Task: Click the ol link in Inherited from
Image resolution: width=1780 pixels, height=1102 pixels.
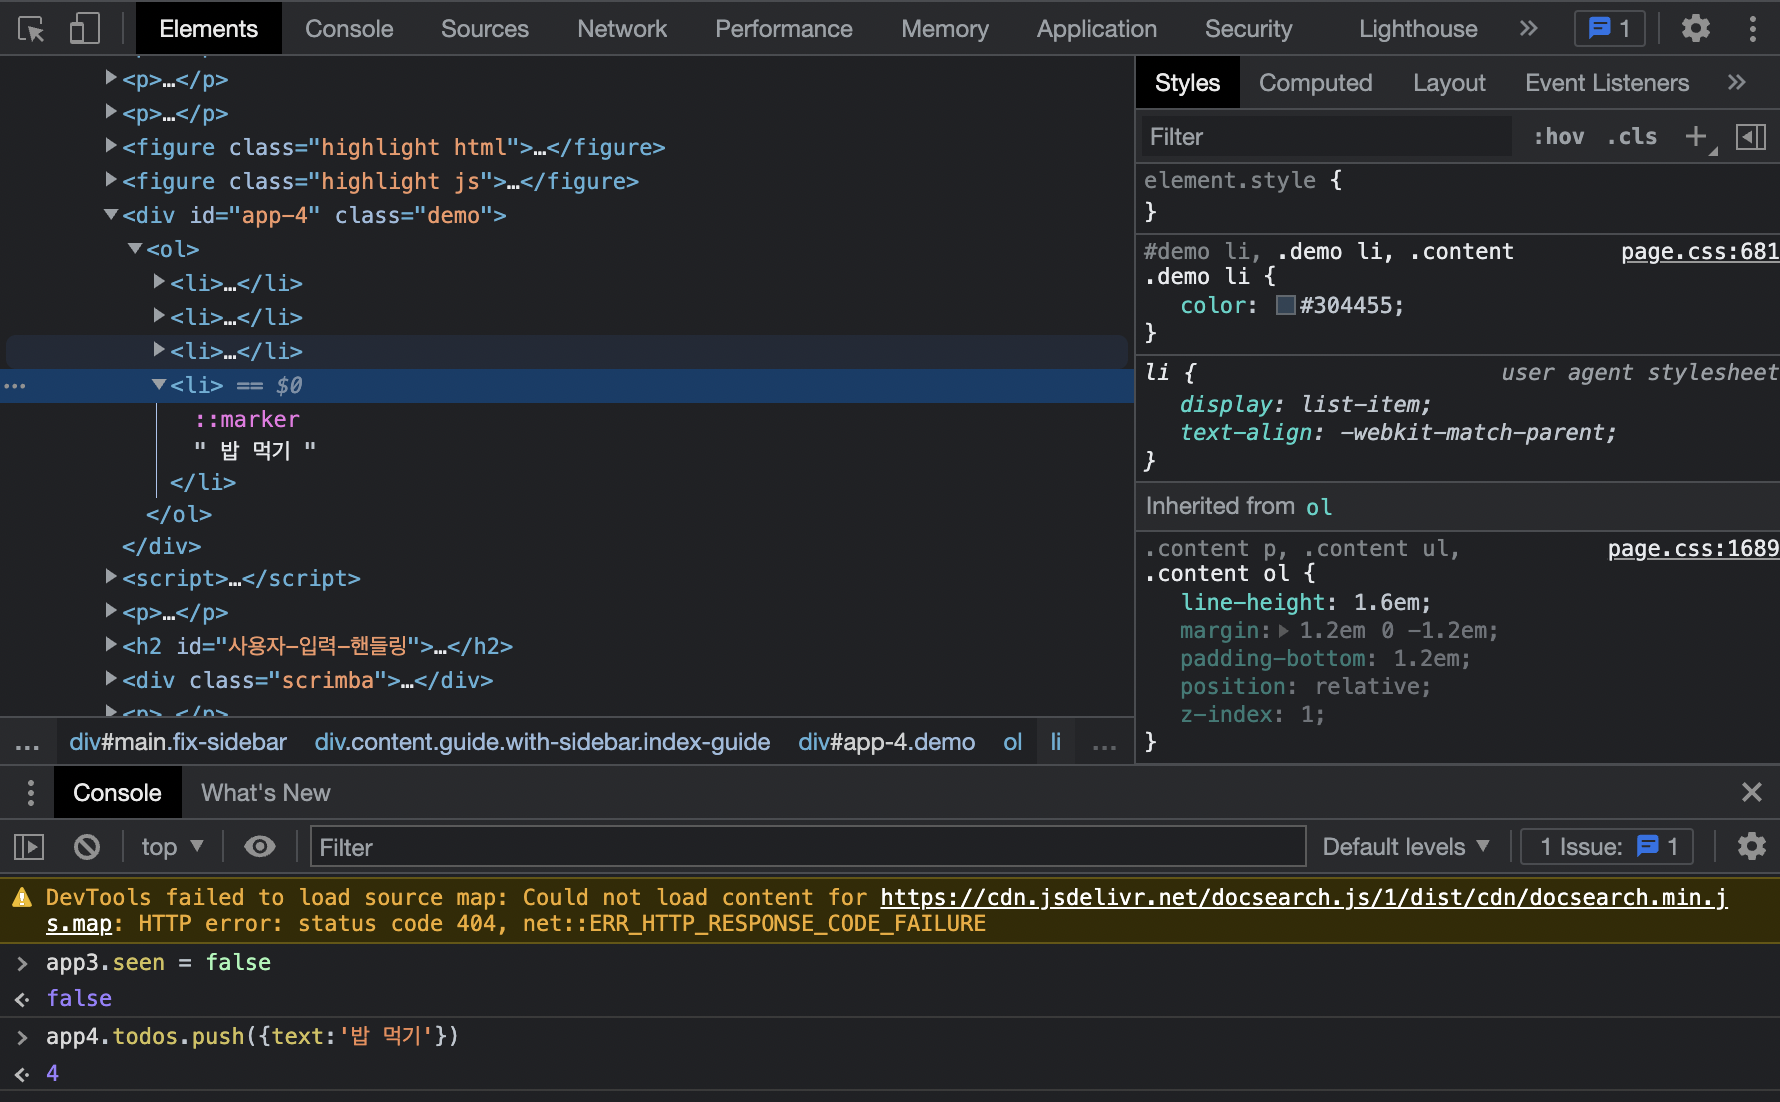Action: pyautogui.click(x=1319, y=507)
